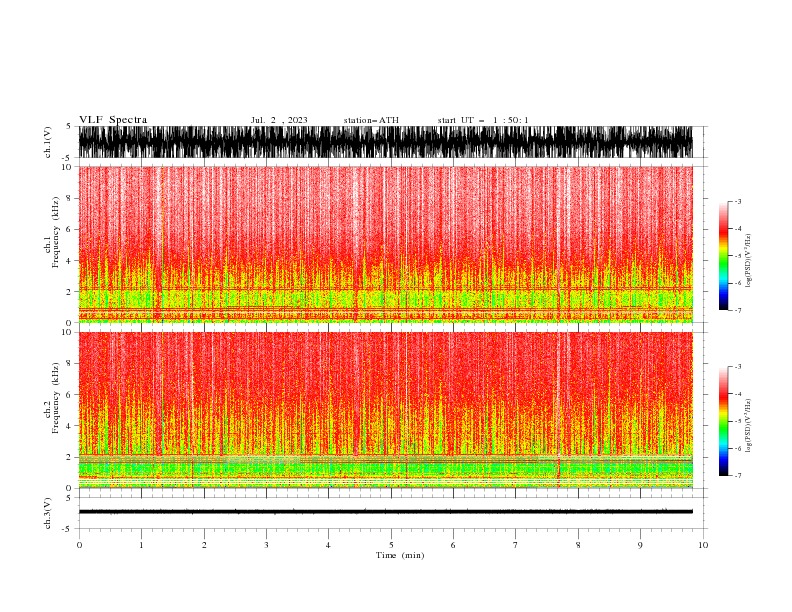Click the time axis tick label '2'

(204, 545)
